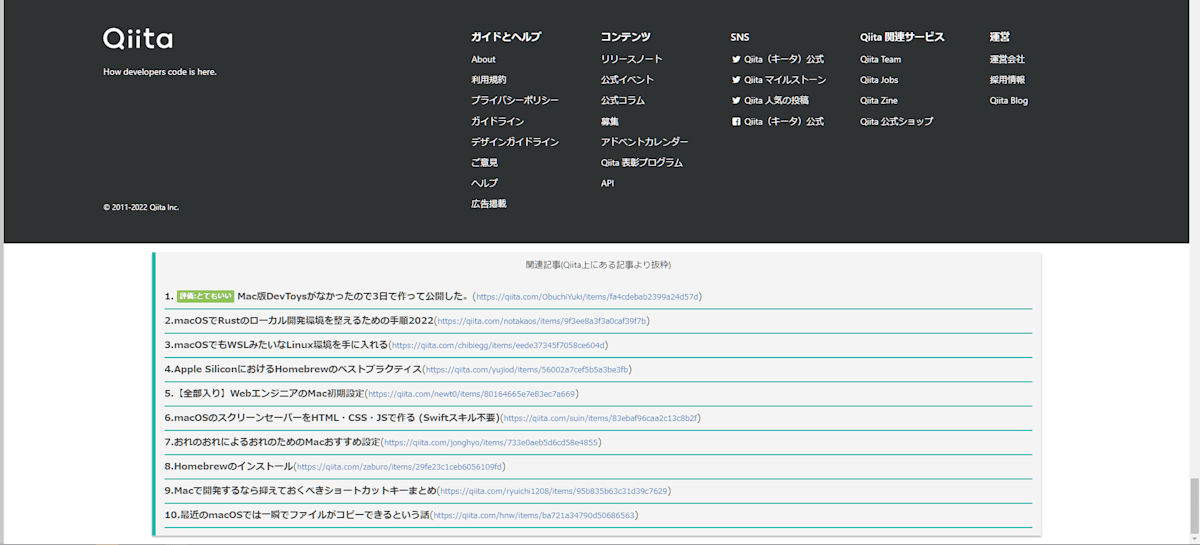1200x545 pixels.
Task: Open Qiita Jobs link
Action: pos(879,80)
